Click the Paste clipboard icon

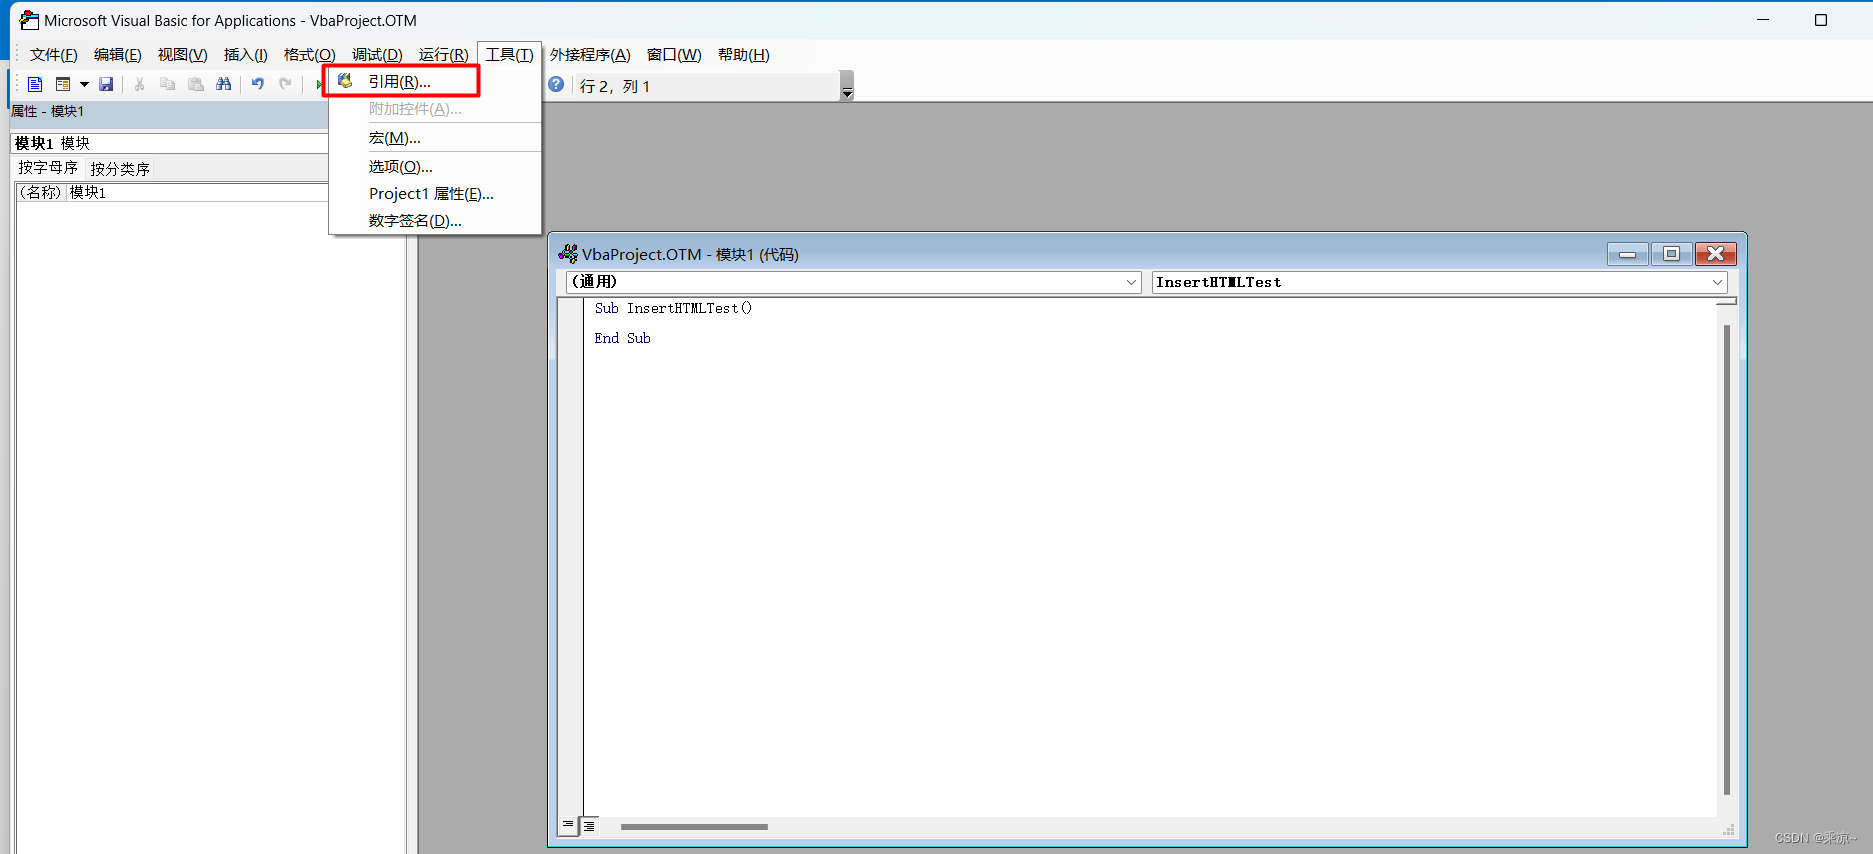[196, 85]
